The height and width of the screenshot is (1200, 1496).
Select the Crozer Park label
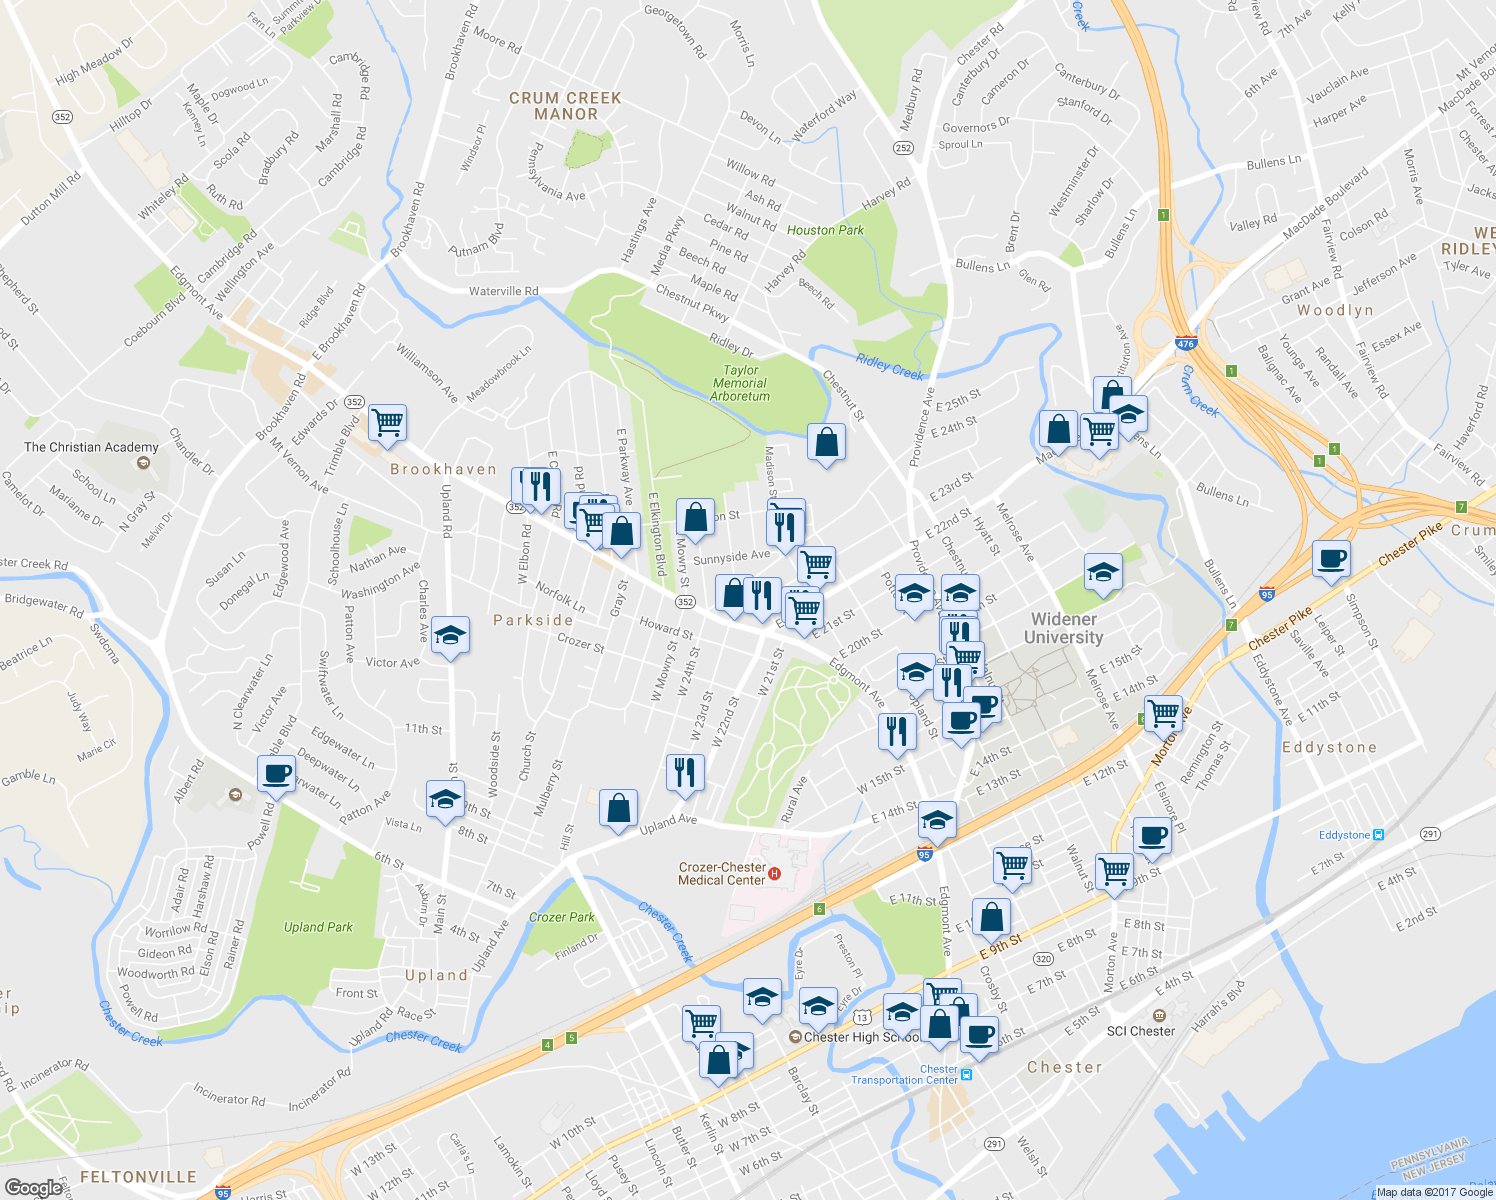(562, 917)
